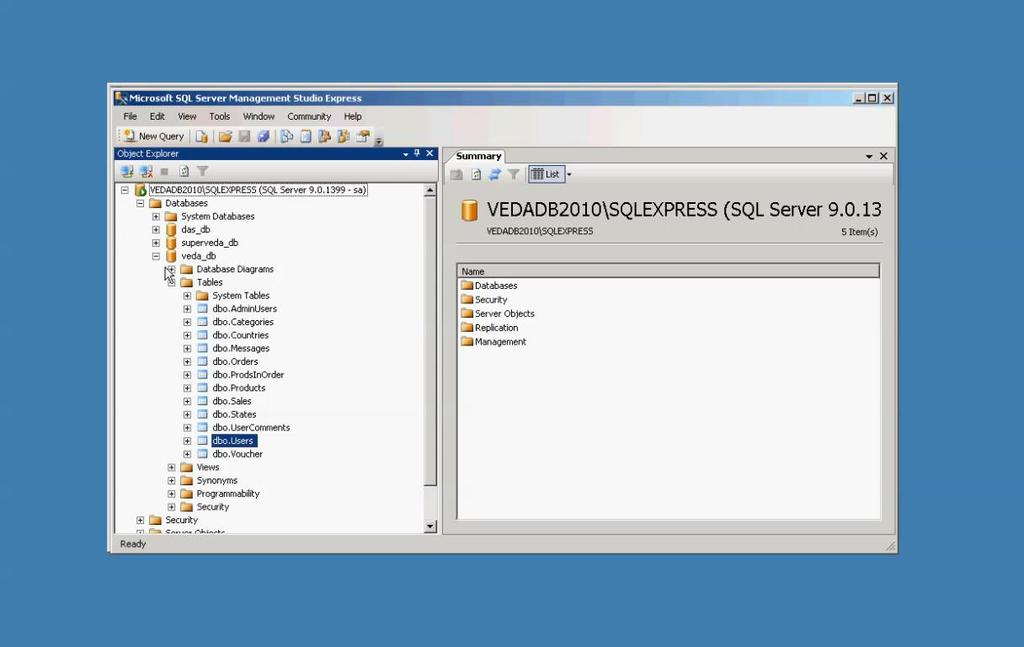
Task: Click the Template Explorer toolbar icon
Action: (x=344, y=136)
